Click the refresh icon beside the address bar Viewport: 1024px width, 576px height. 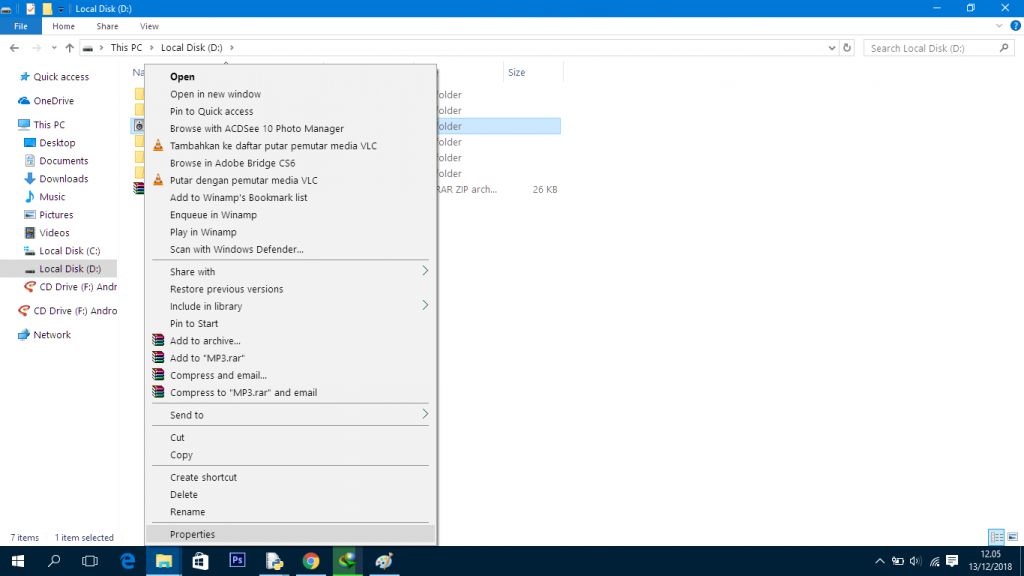click(848, 47)
